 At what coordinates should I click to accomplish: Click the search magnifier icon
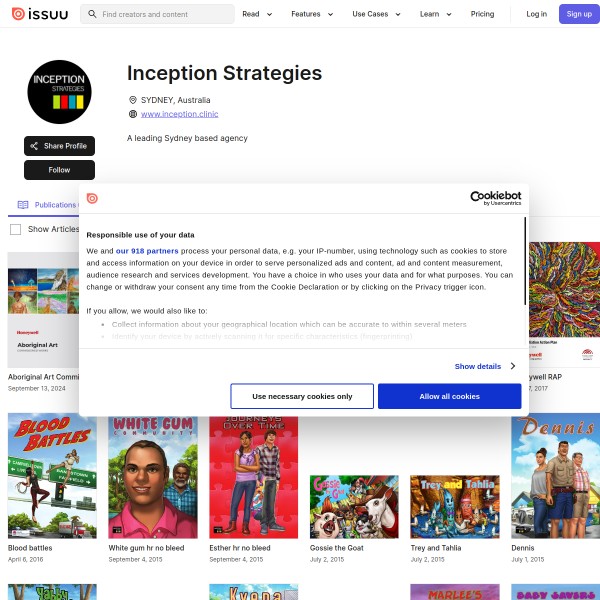[92, 14]
